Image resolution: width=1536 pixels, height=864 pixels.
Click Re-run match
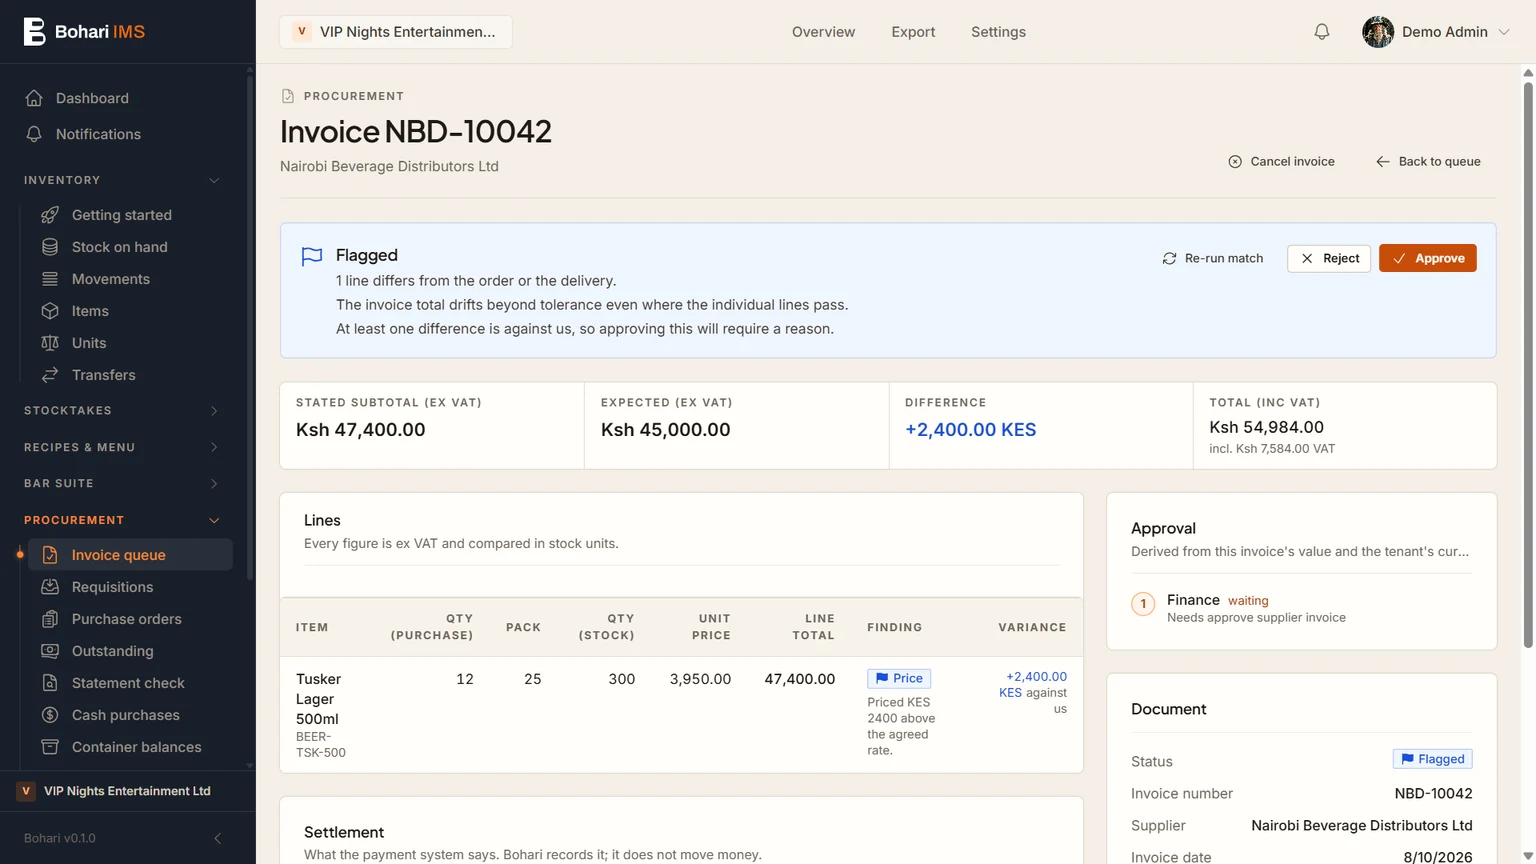(1213, 258)
